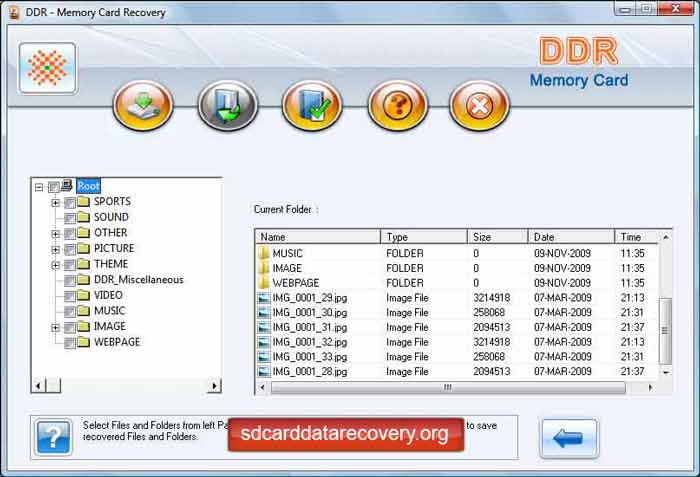Viewport: 700px width, 477px height.
Task: Click the file list scroll-up arrow
Action: pos(666,237)
